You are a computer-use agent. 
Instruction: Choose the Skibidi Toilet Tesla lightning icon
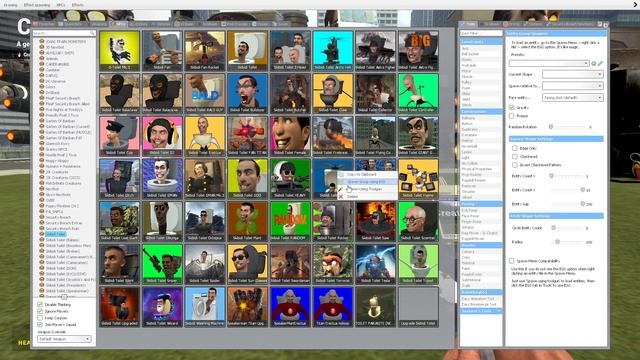[x=375, y=264]
